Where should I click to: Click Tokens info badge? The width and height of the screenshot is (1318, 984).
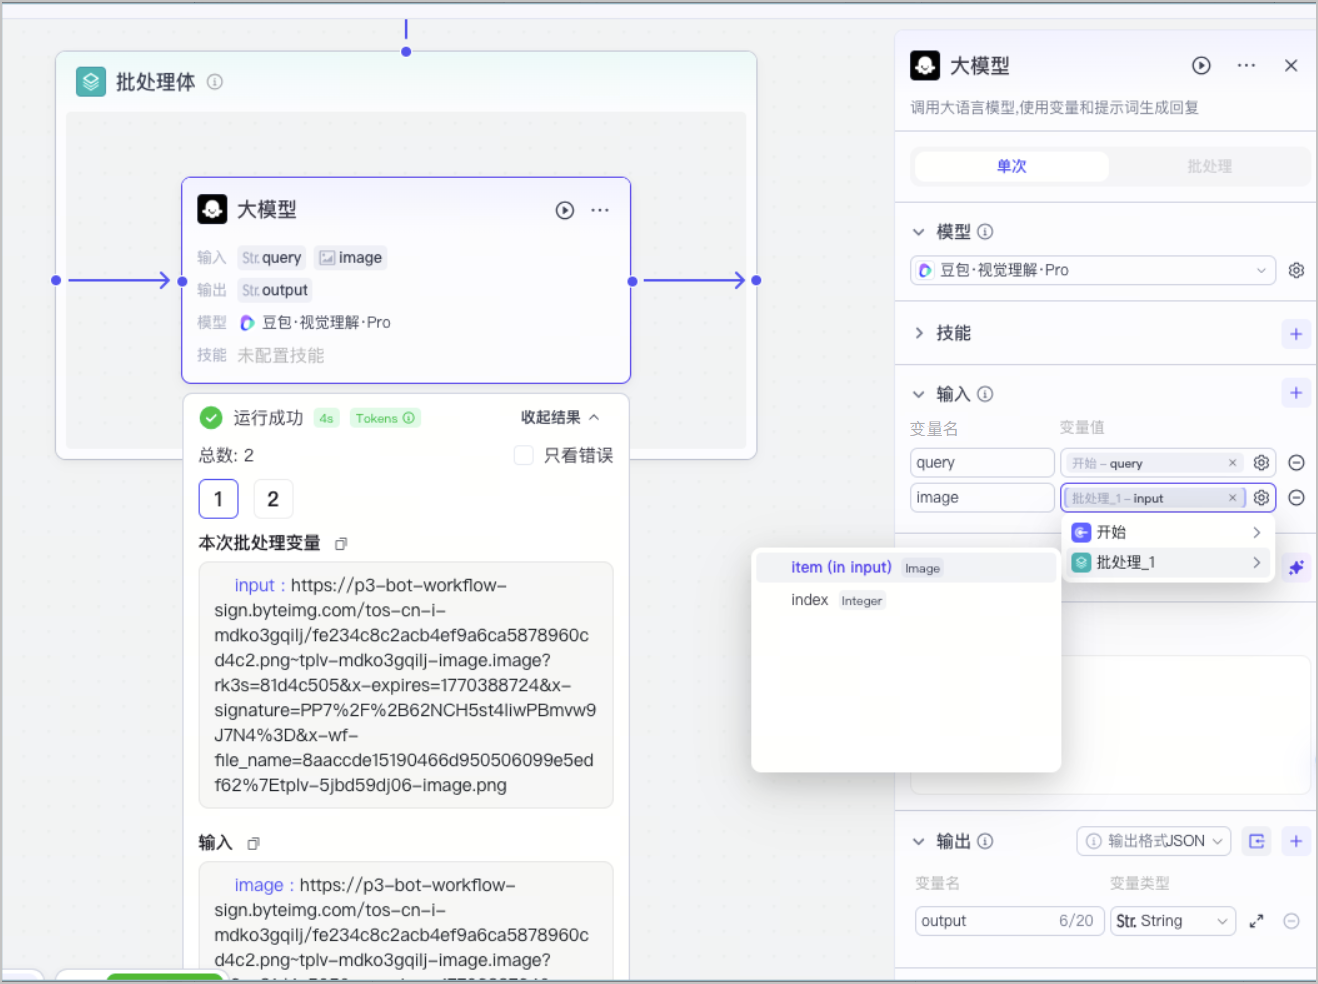[x=385, y=418]
